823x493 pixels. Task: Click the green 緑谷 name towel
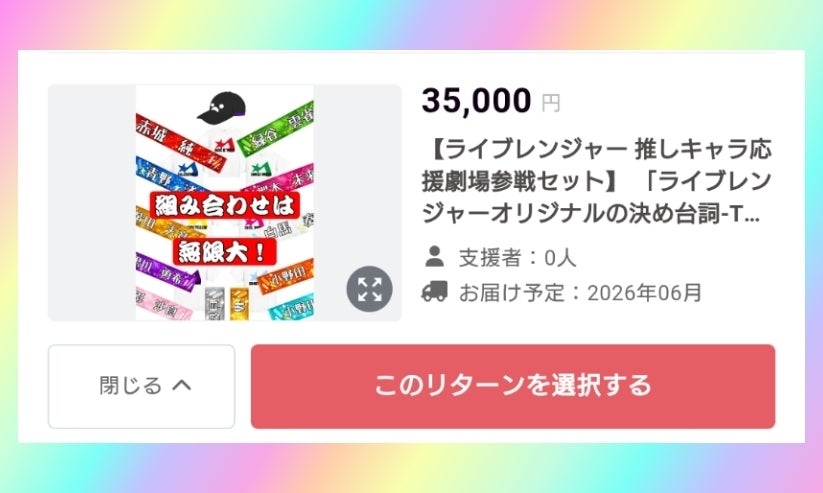click(x=276, y=131)
